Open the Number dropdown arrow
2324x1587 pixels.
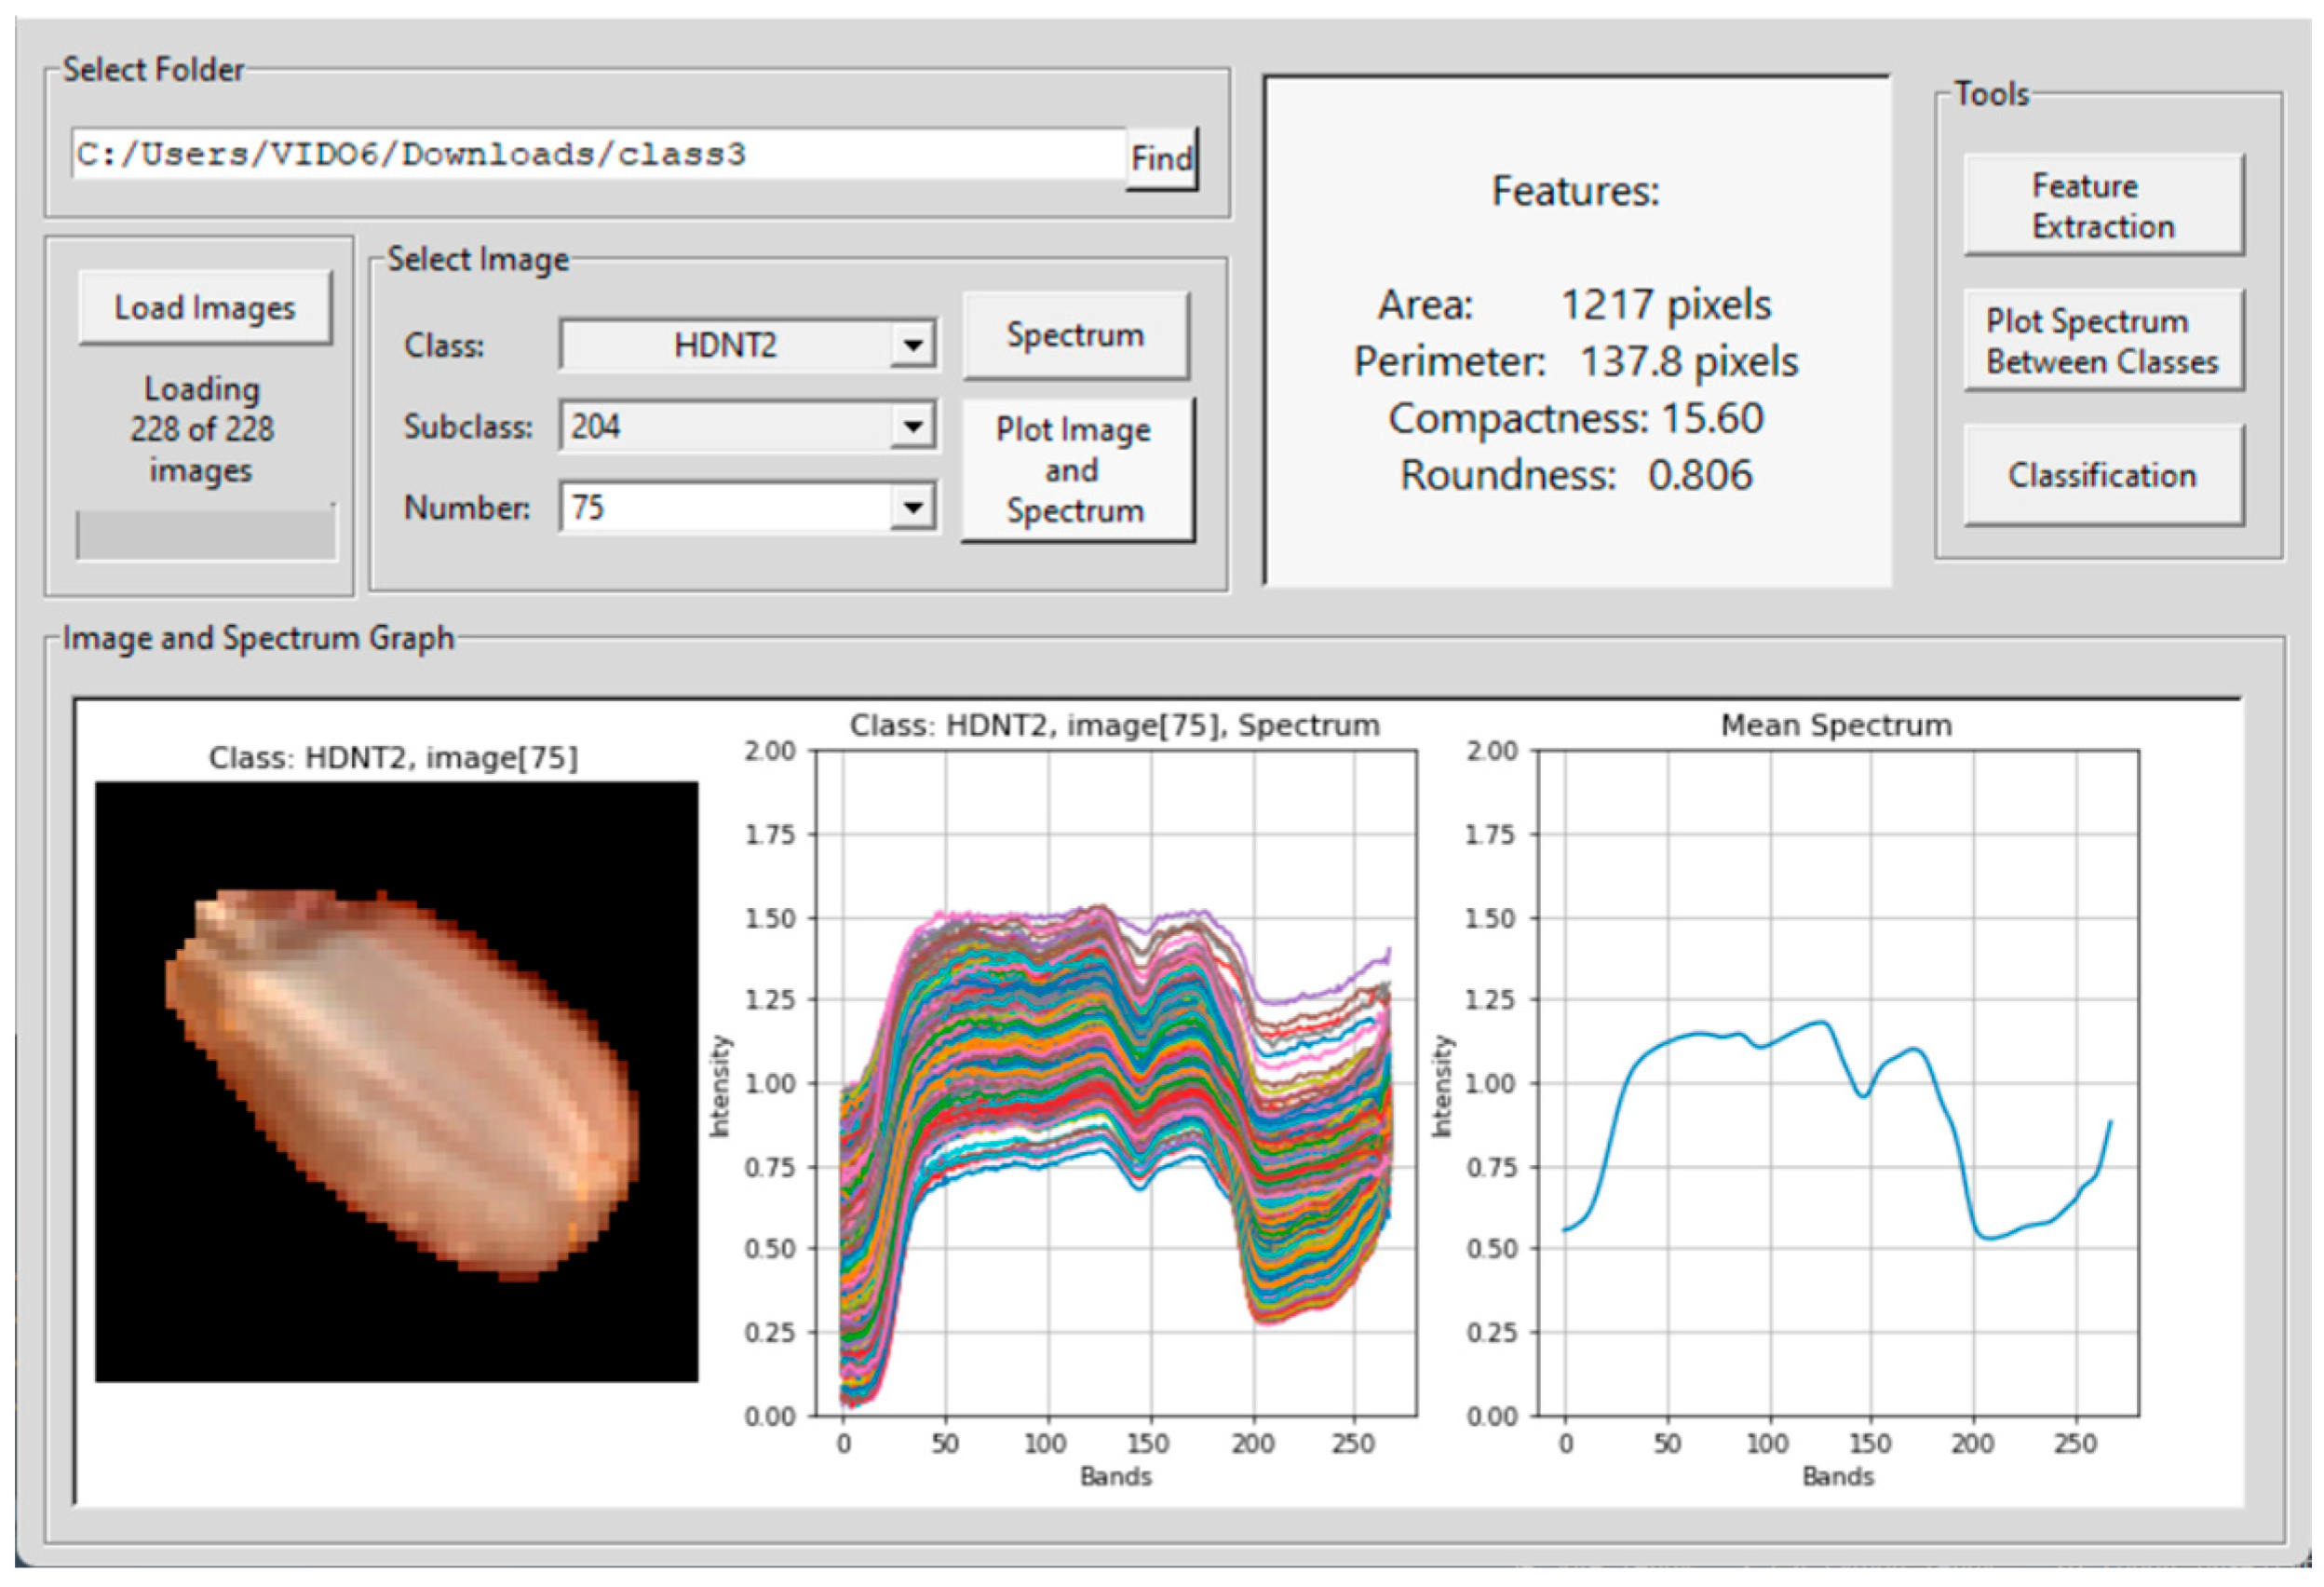(x=912, y=508)
